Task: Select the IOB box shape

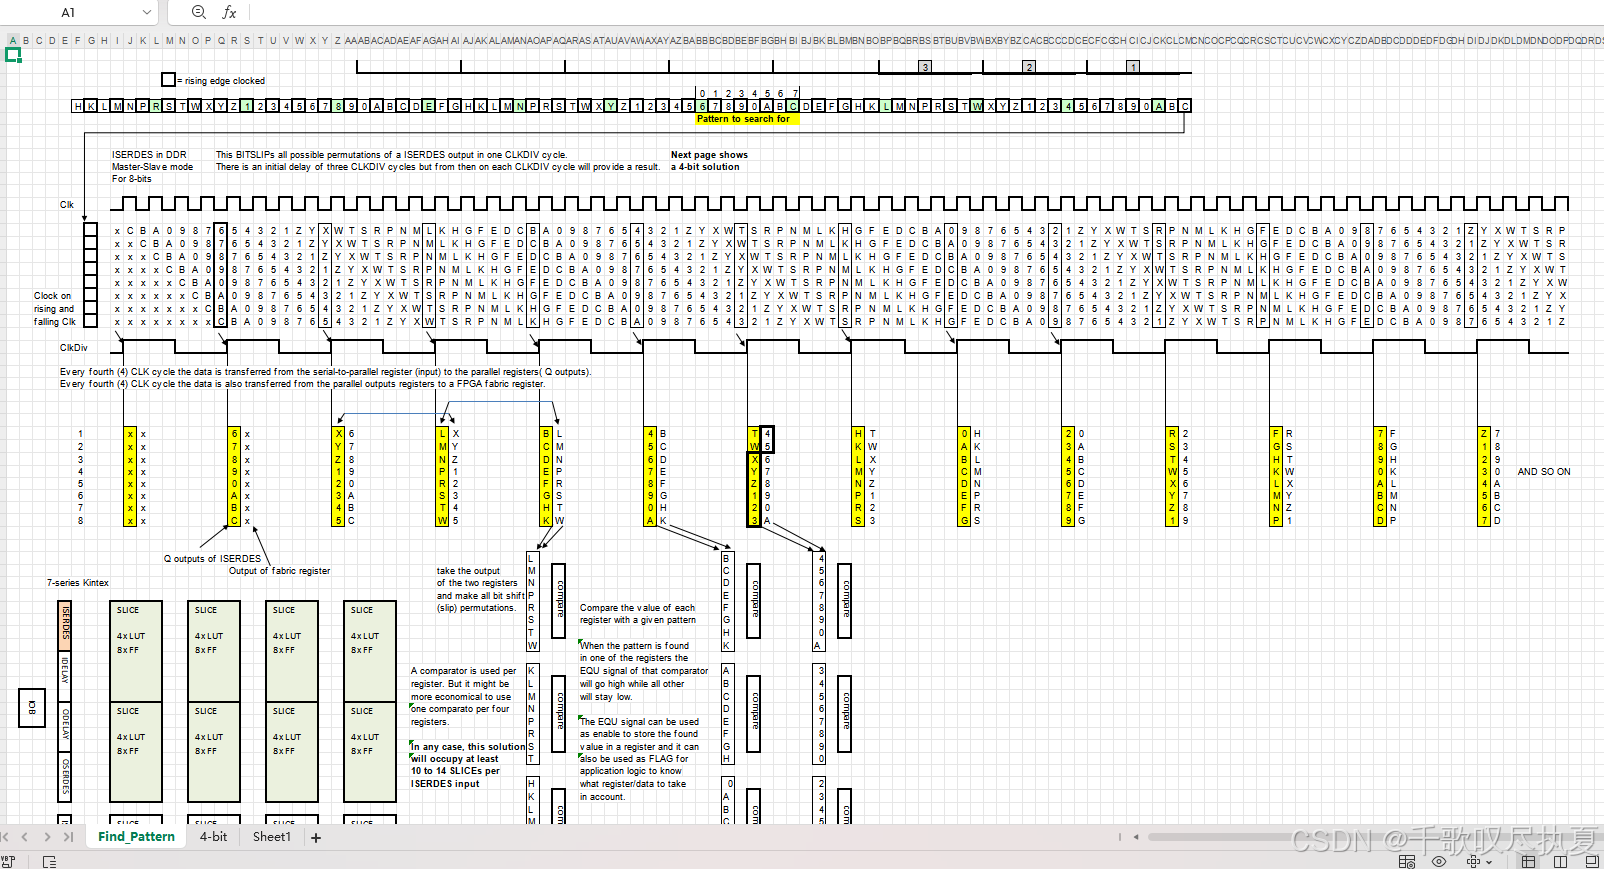Action: coord(32,707)
